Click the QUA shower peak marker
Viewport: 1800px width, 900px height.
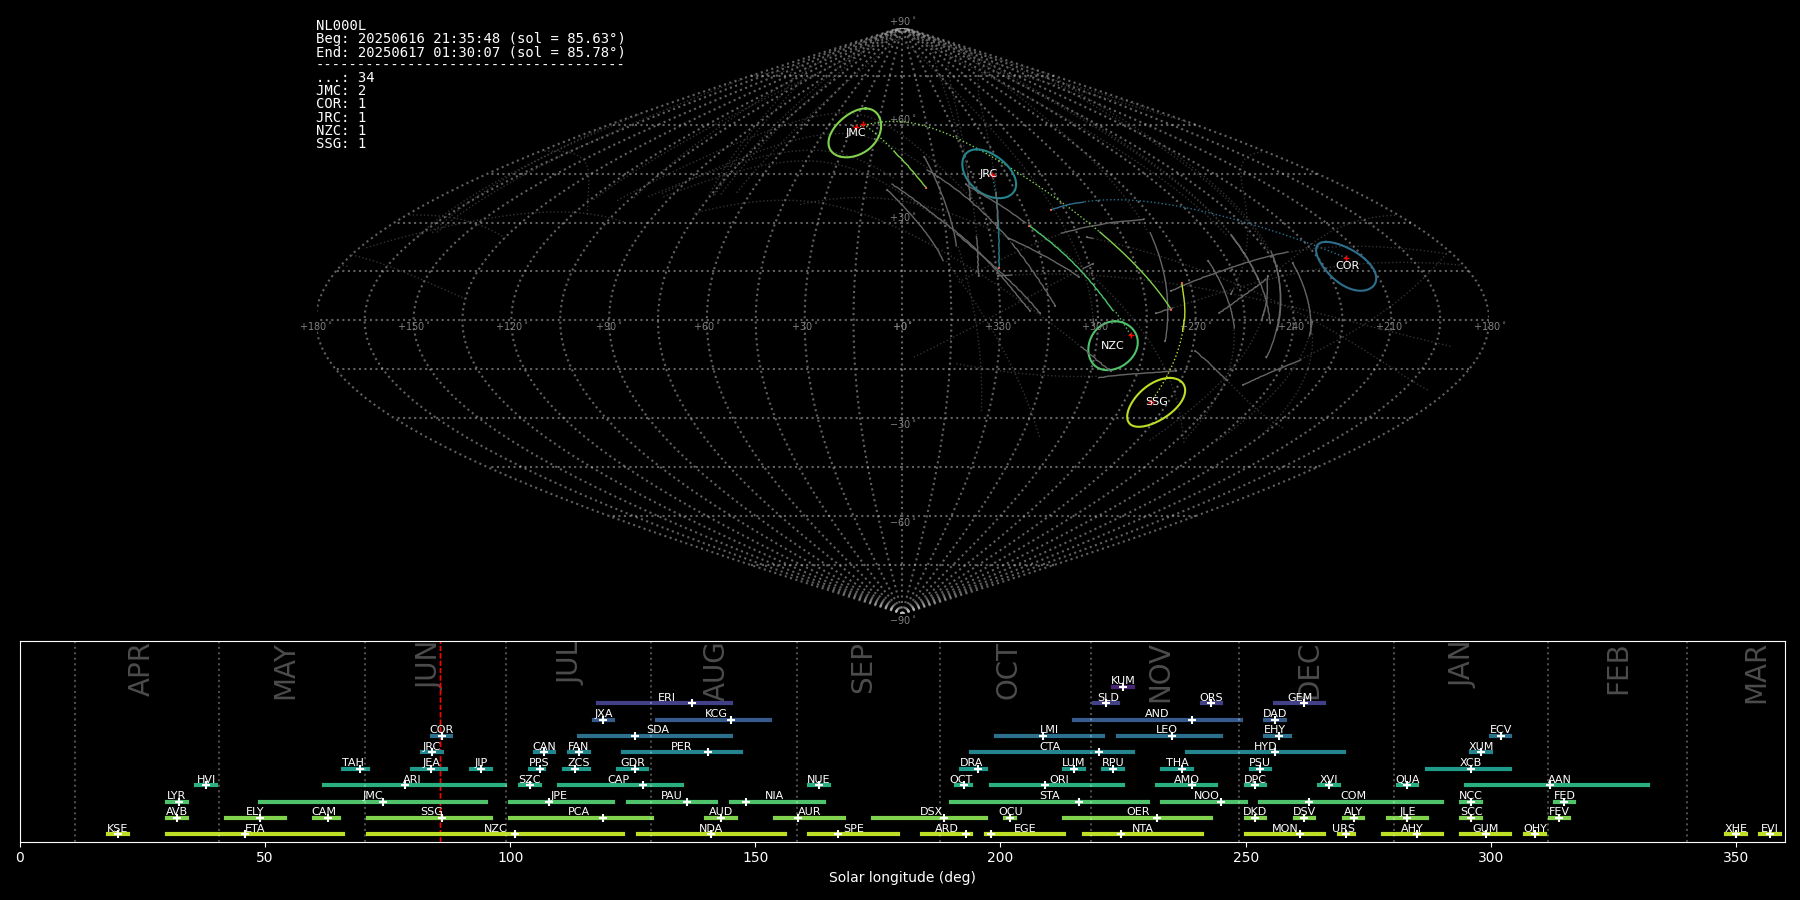point(1407,785)
